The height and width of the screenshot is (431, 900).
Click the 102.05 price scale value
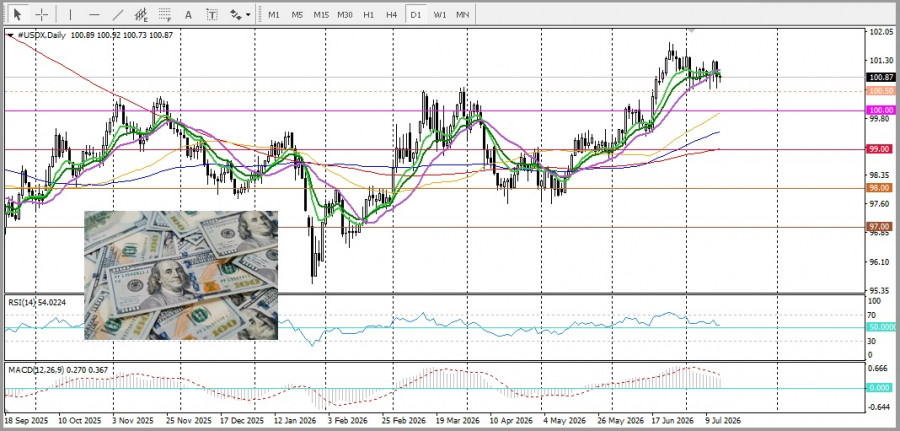880,32
